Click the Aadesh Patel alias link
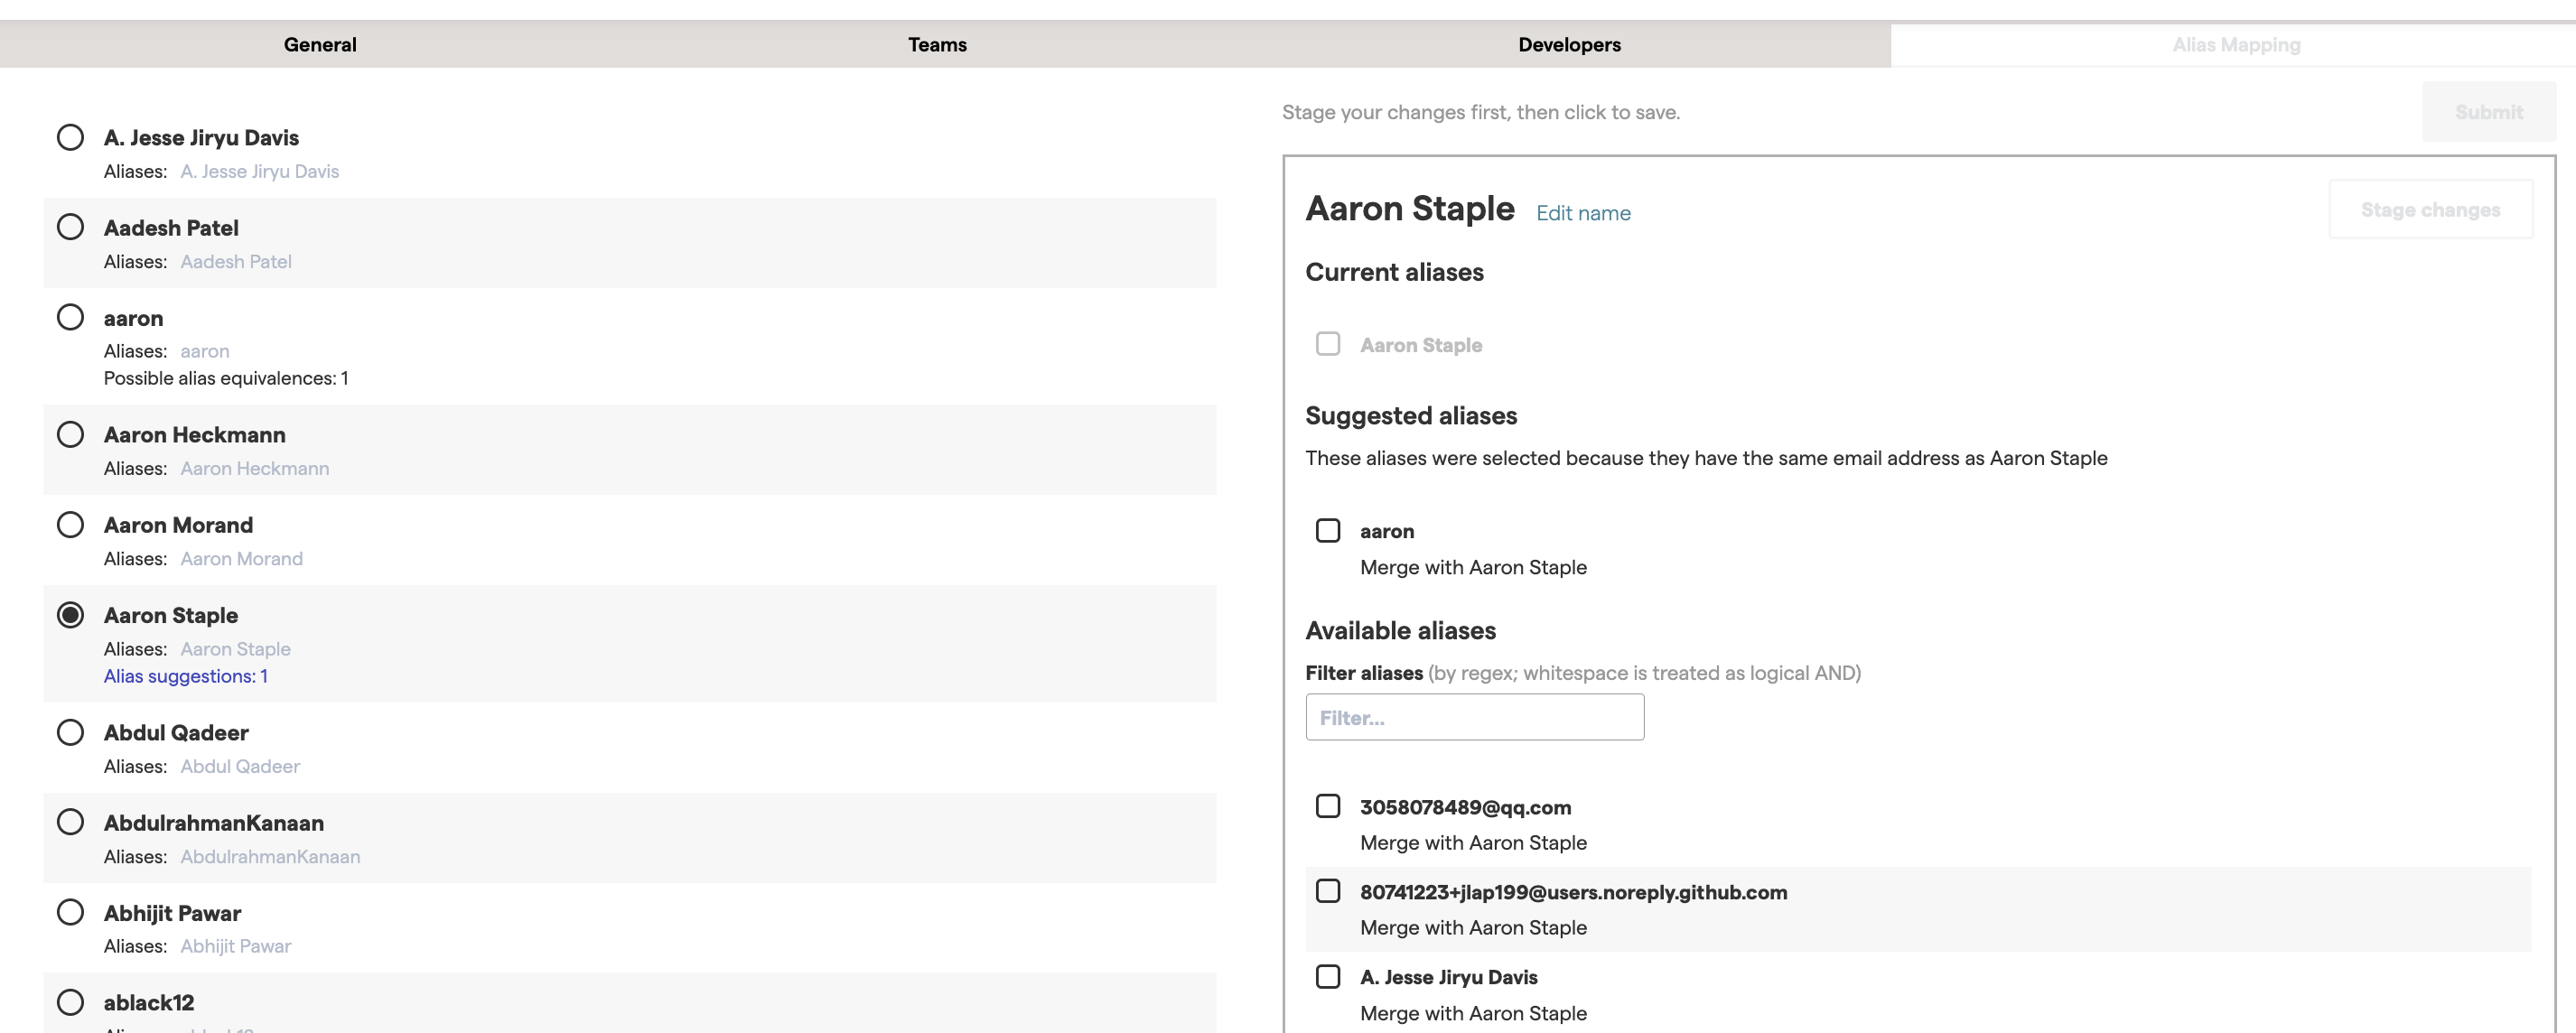Viewport: 2576px width, 1033px height. [235, 261]
